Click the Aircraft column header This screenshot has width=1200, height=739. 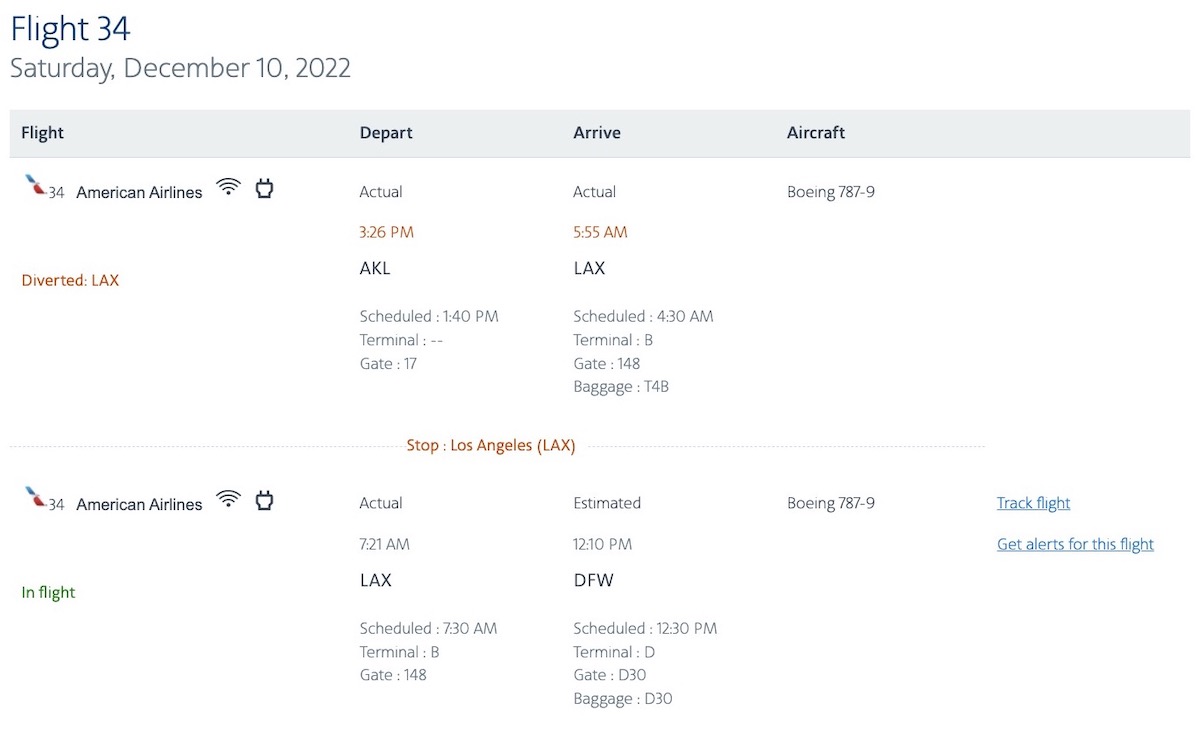click(816, 132)
